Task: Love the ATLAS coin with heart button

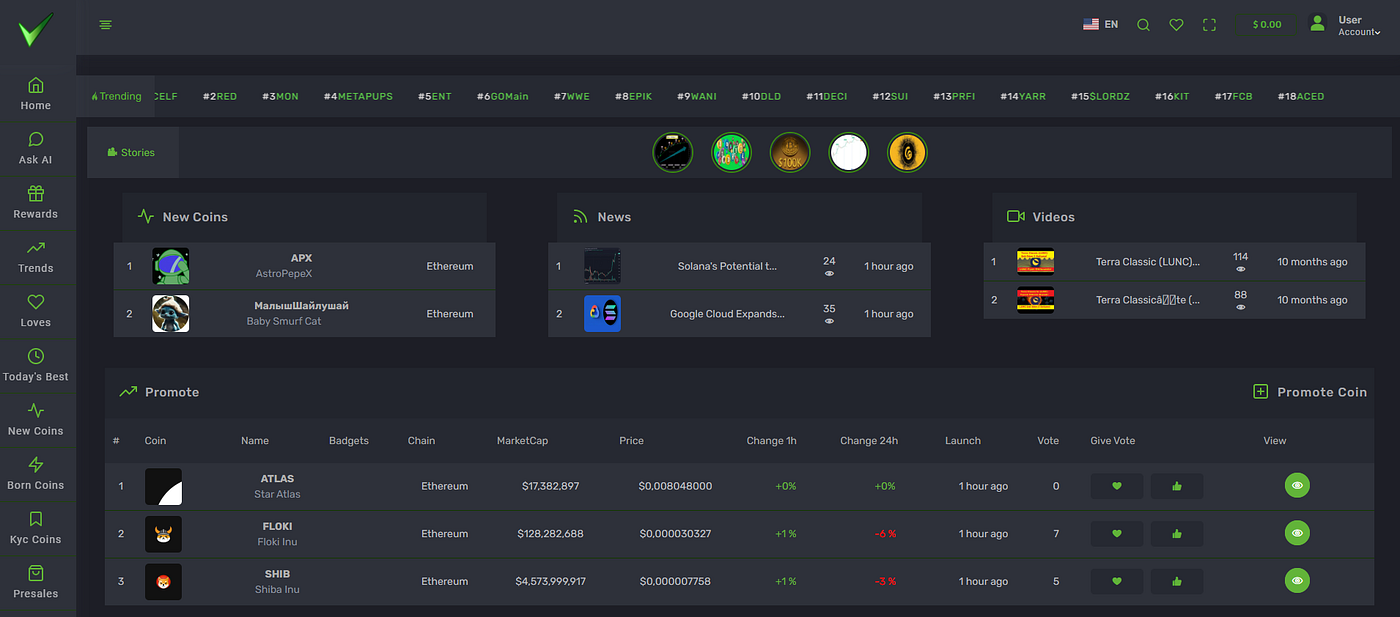Action: point(1116,486)
